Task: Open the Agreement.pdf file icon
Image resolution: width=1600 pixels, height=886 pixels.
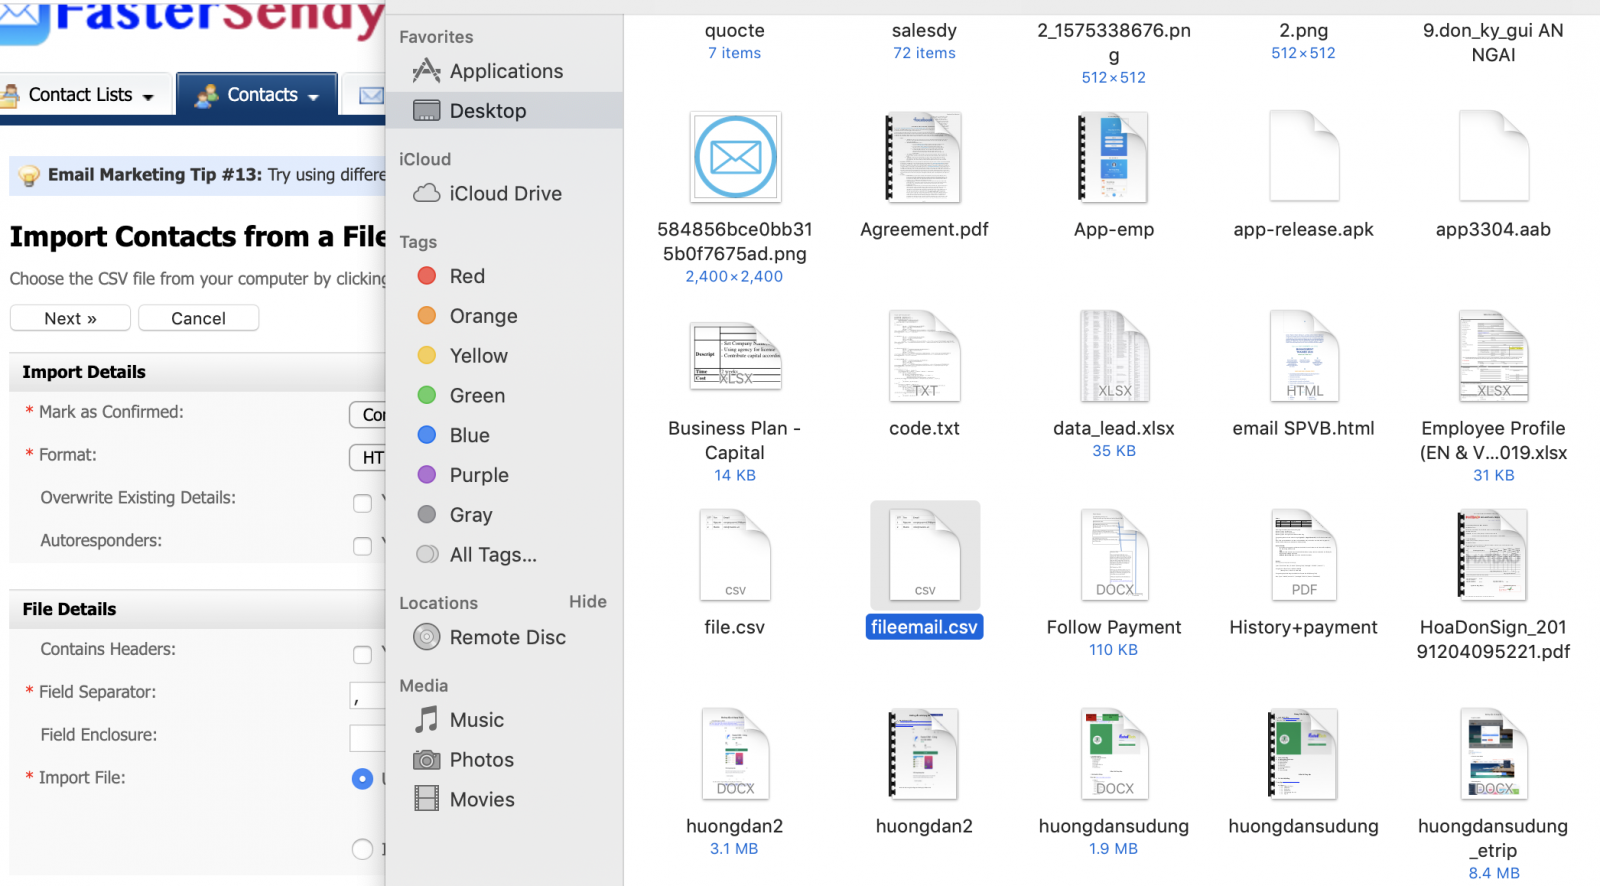Action: [923, 158]
